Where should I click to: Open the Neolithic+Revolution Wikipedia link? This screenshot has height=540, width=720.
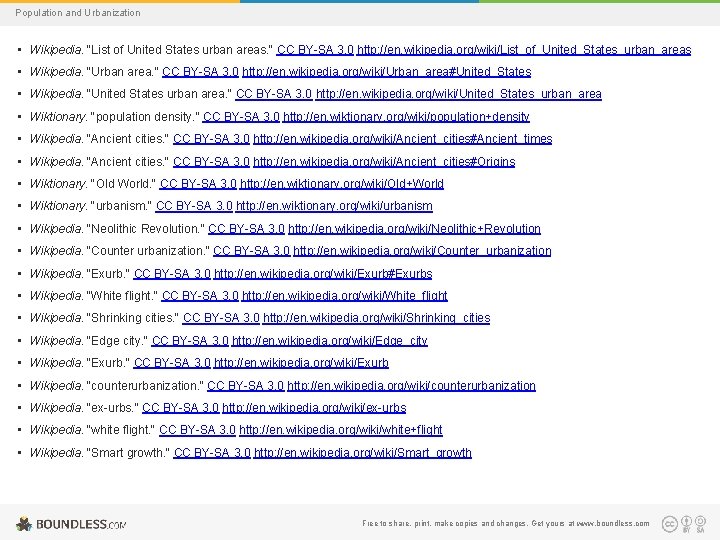point(414,229)
